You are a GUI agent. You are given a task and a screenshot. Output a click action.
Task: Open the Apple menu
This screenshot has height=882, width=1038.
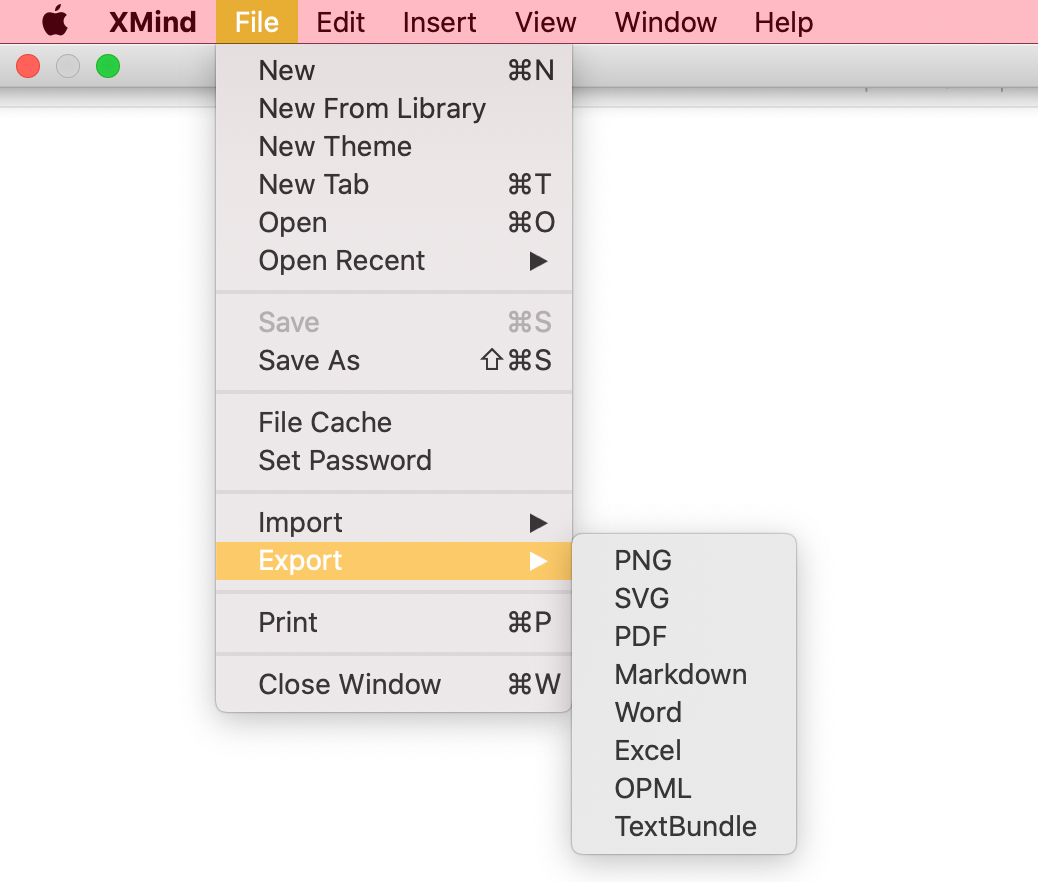tap(55, 22)
